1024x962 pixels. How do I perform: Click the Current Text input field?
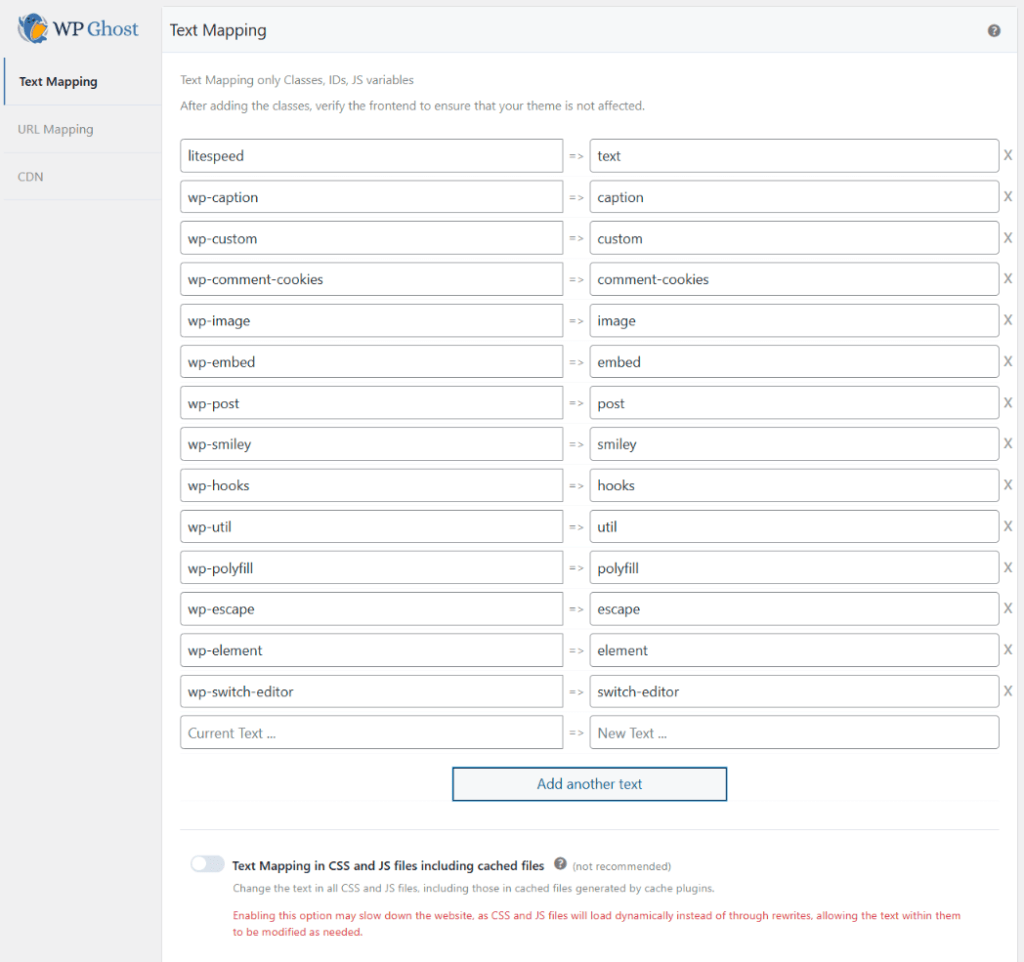[371, 732]
